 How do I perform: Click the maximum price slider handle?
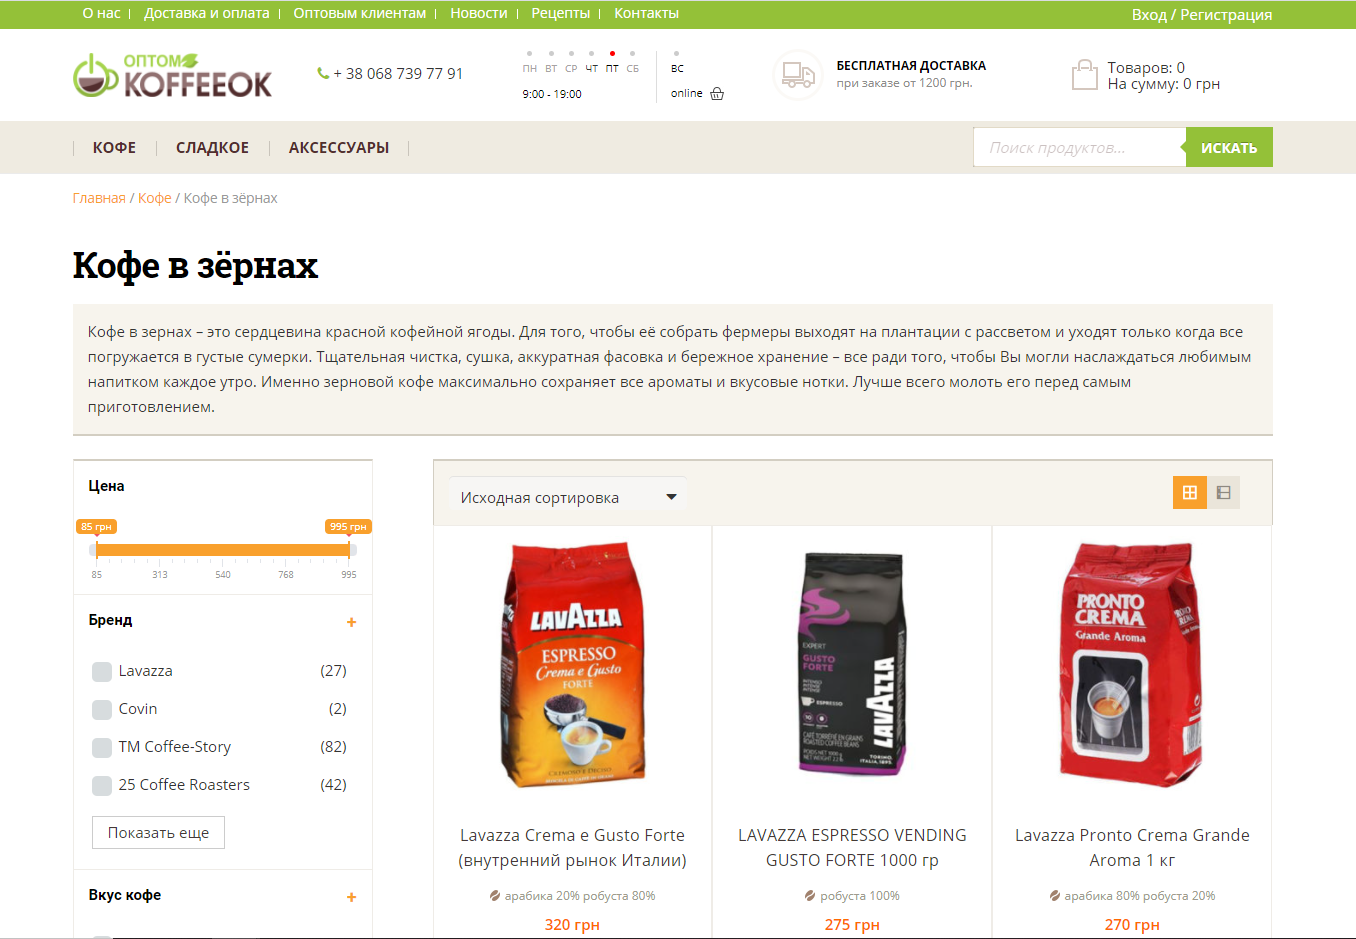pyautogui.click(x=349, y=548)
